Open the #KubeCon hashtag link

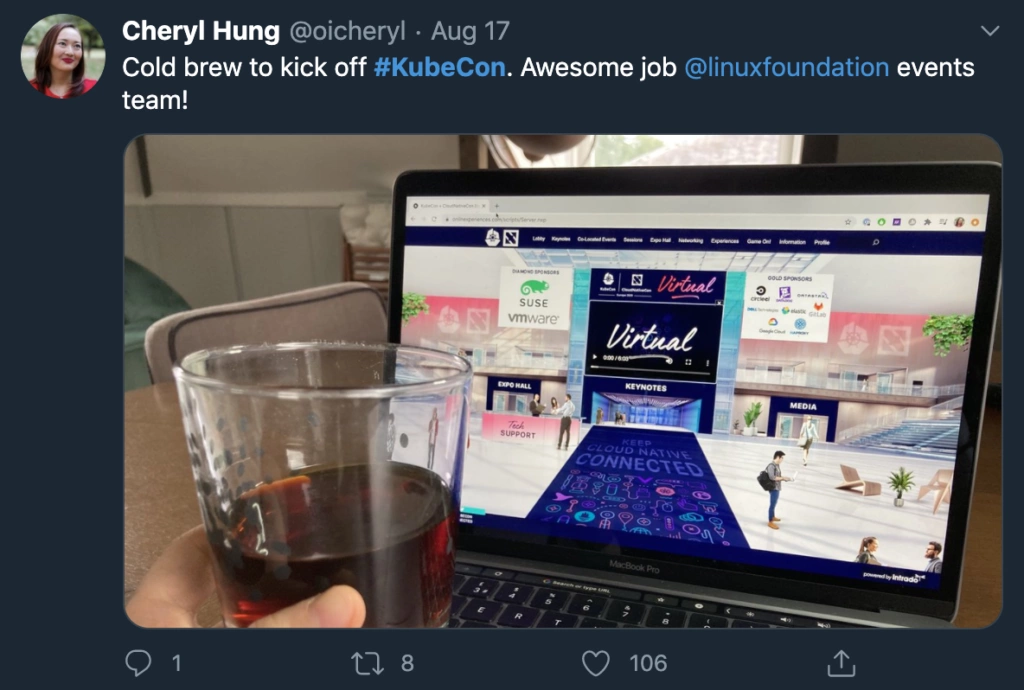coord(440,67)
